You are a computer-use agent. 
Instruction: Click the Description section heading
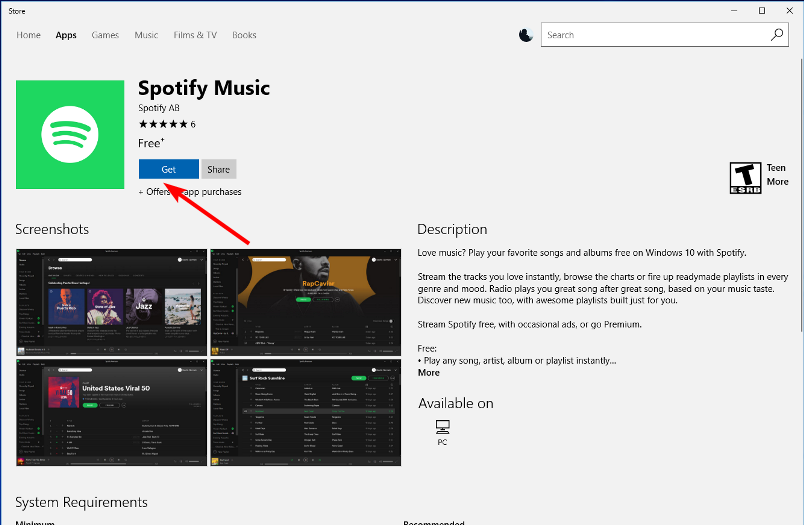click(452, 229)
